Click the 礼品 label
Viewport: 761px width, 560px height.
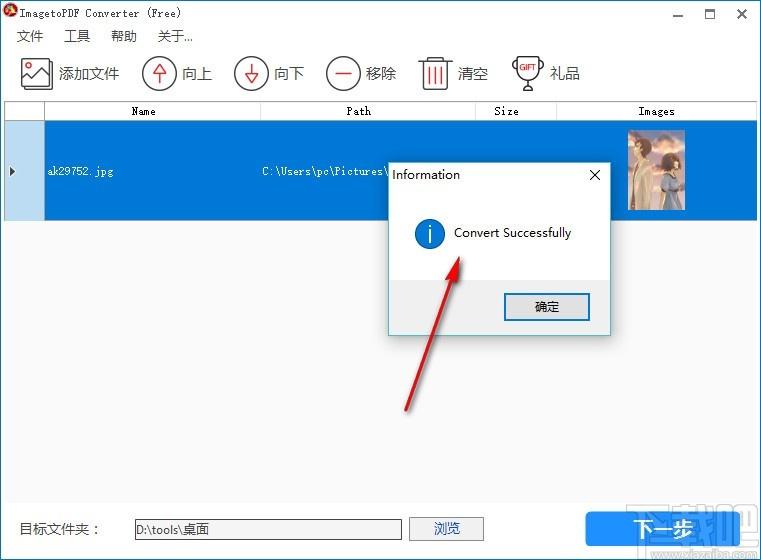pyautogui.click(x=565, y=74)
